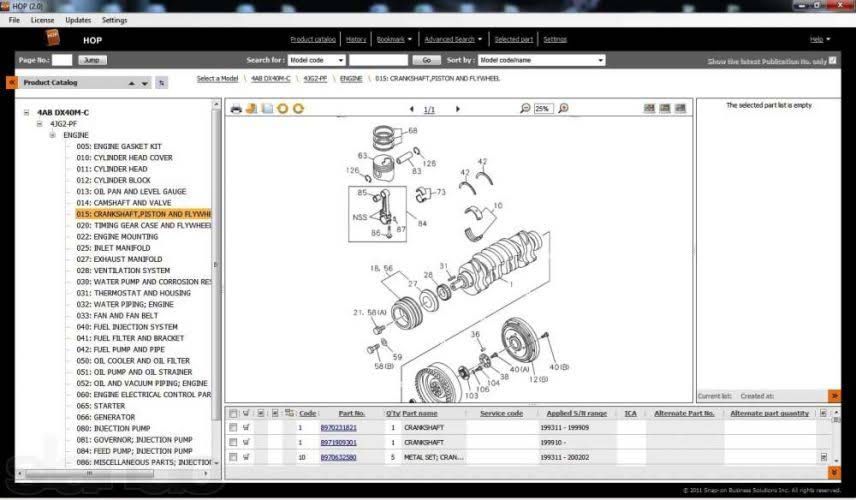Open the License menu
The width and height of the screenshot is (856, 500).
(43, 20)
